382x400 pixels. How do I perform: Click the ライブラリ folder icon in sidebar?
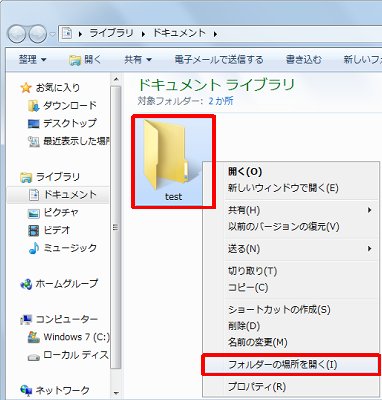click(x=26, y=177)
